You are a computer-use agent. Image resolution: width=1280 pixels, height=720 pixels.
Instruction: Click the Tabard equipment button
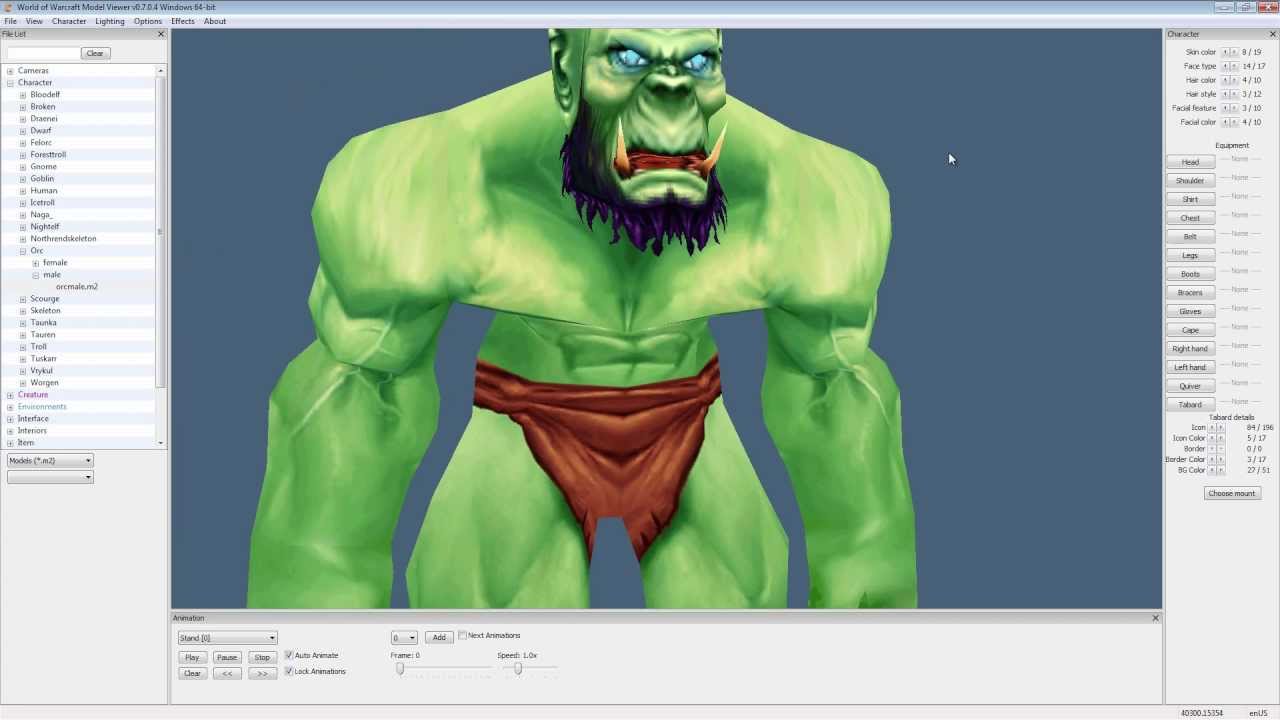click(1190, 405)
